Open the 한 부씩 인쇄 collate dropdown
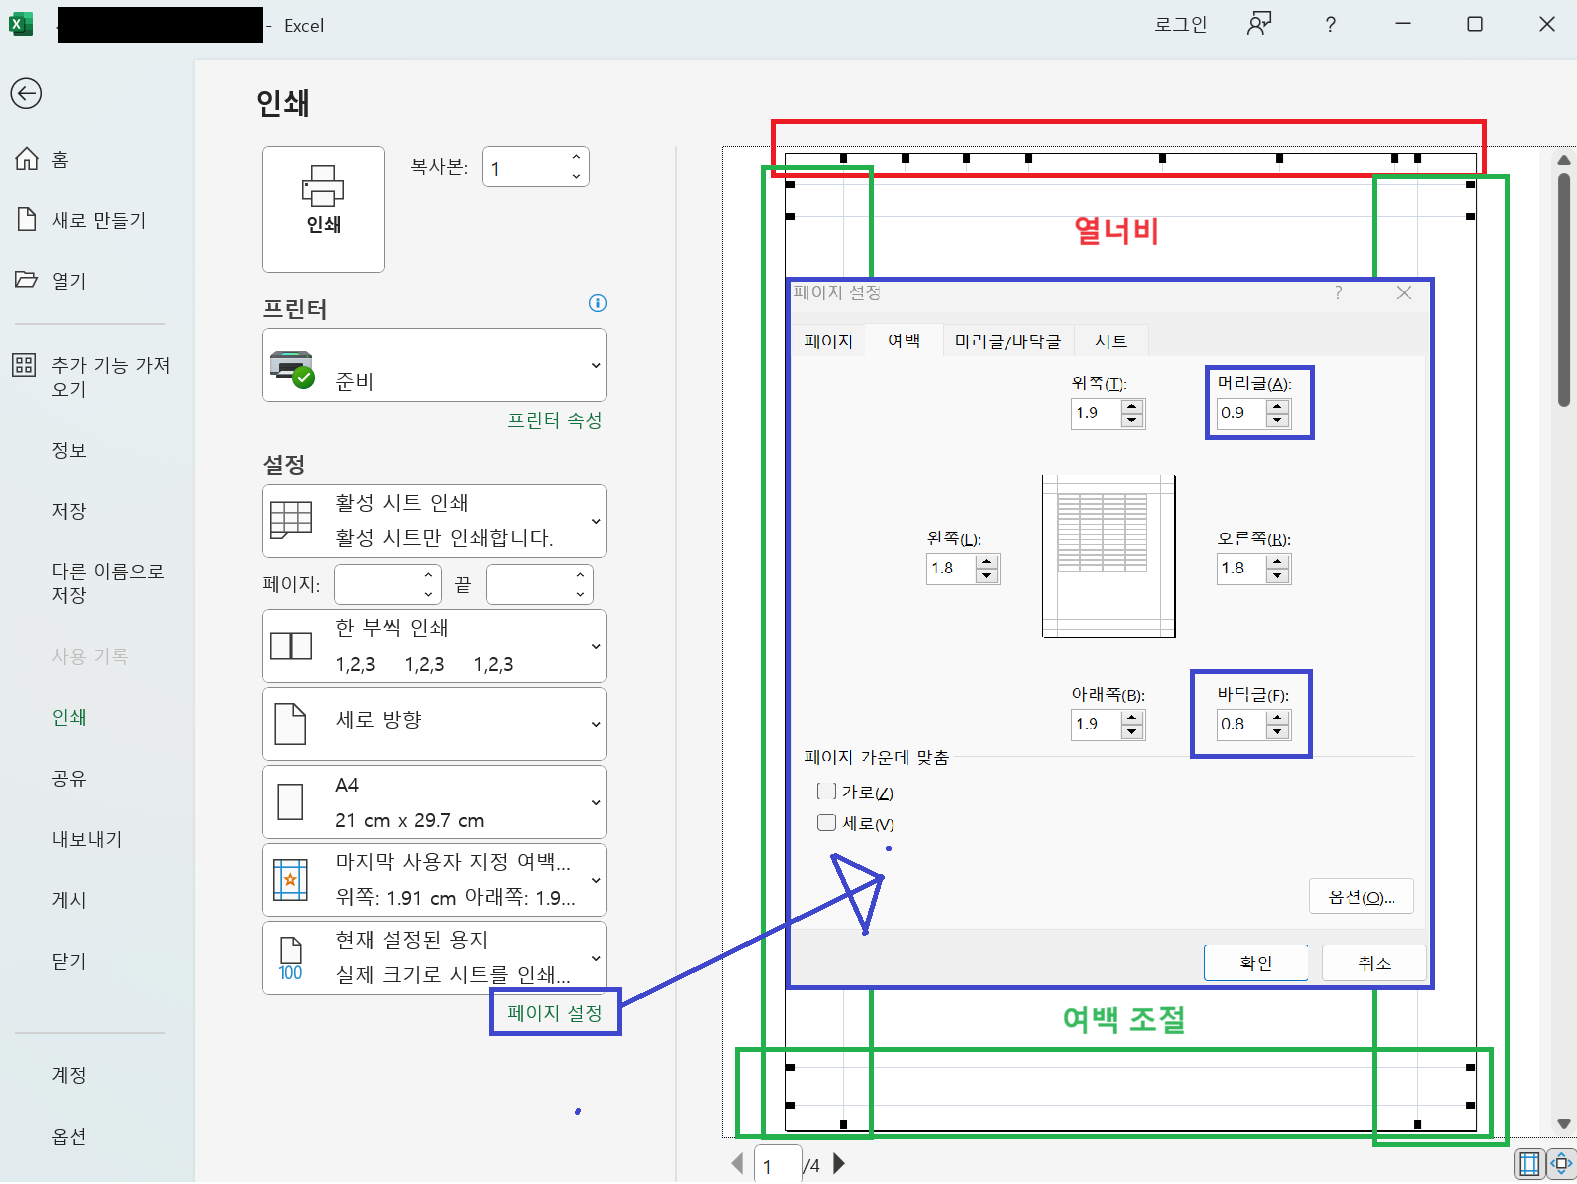Viewport: 1577px width, 1184px height. coord(434,646)
